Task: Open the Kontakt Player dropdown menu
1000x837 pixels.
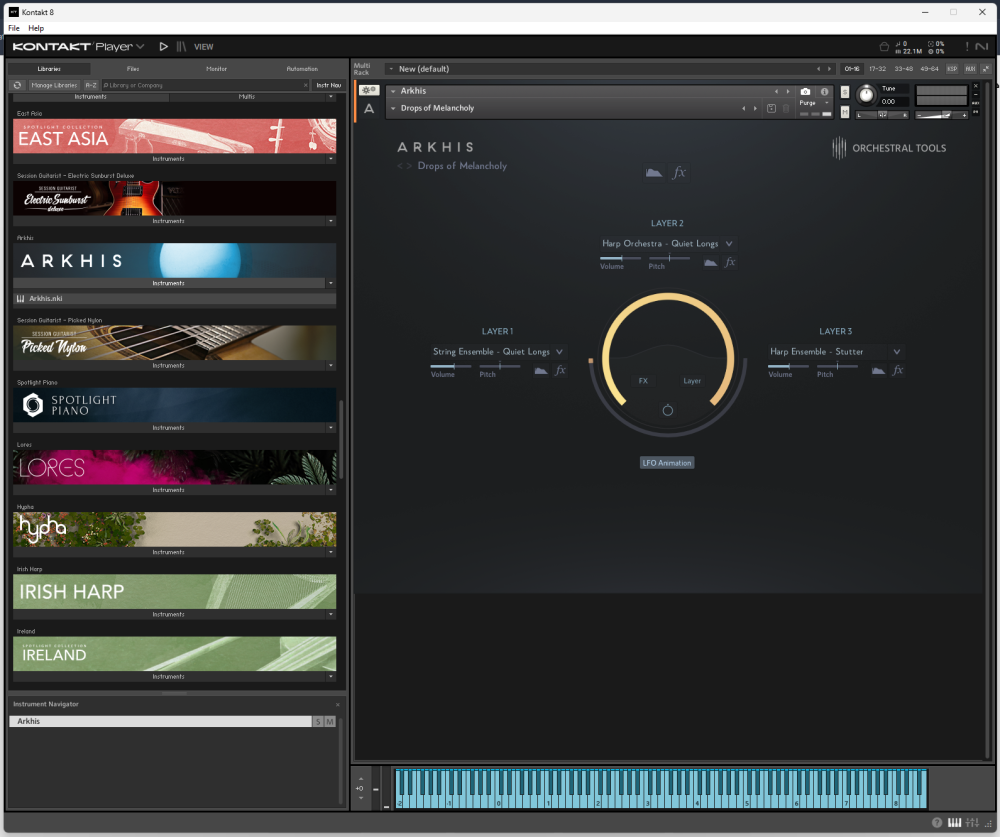Action: tap(140, 47)
